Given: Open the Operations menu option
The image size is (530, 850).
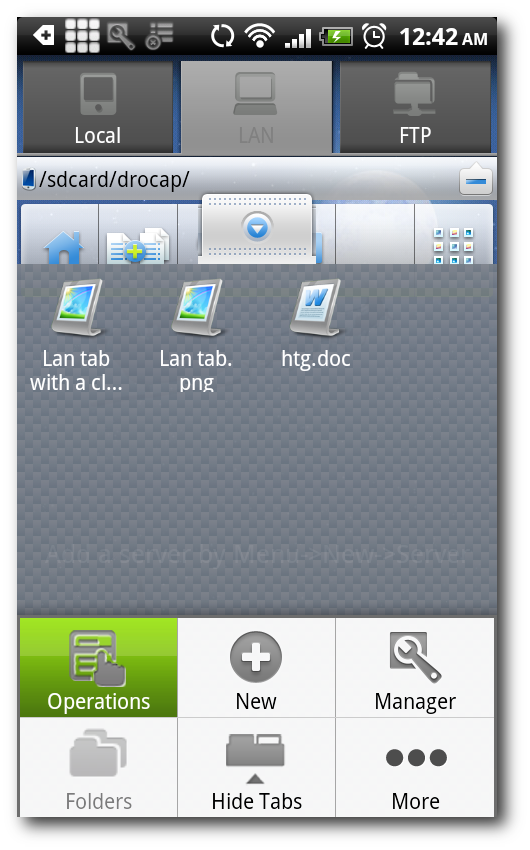Looking at the screenshot, I should (99, 667).
